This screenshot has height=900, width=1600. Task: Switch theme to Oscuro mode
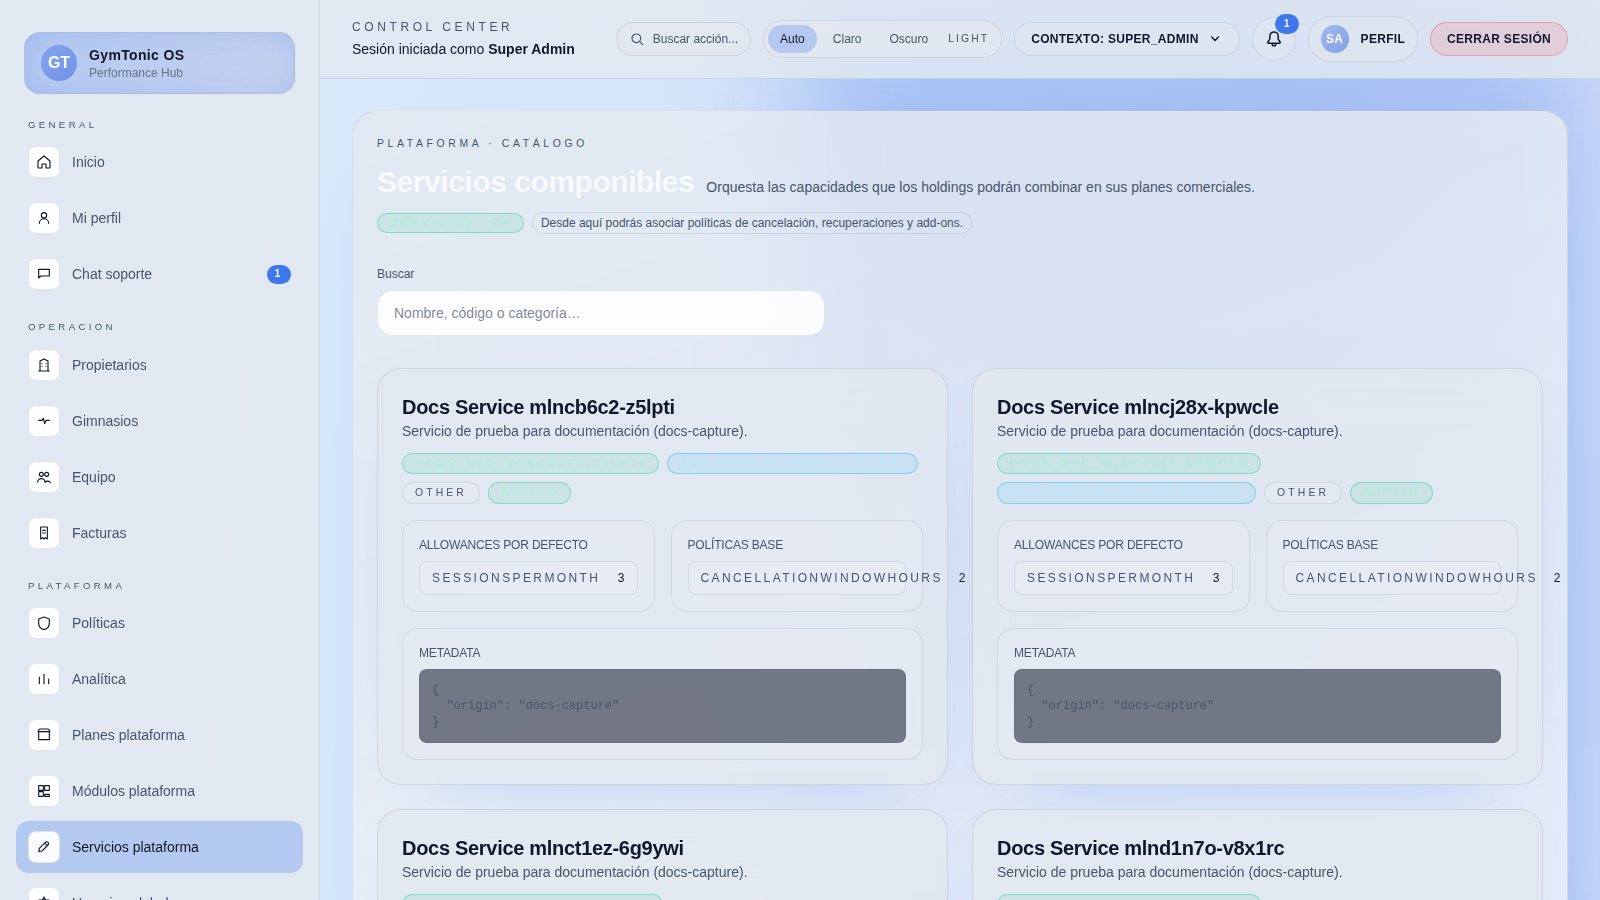coord(908,39)
